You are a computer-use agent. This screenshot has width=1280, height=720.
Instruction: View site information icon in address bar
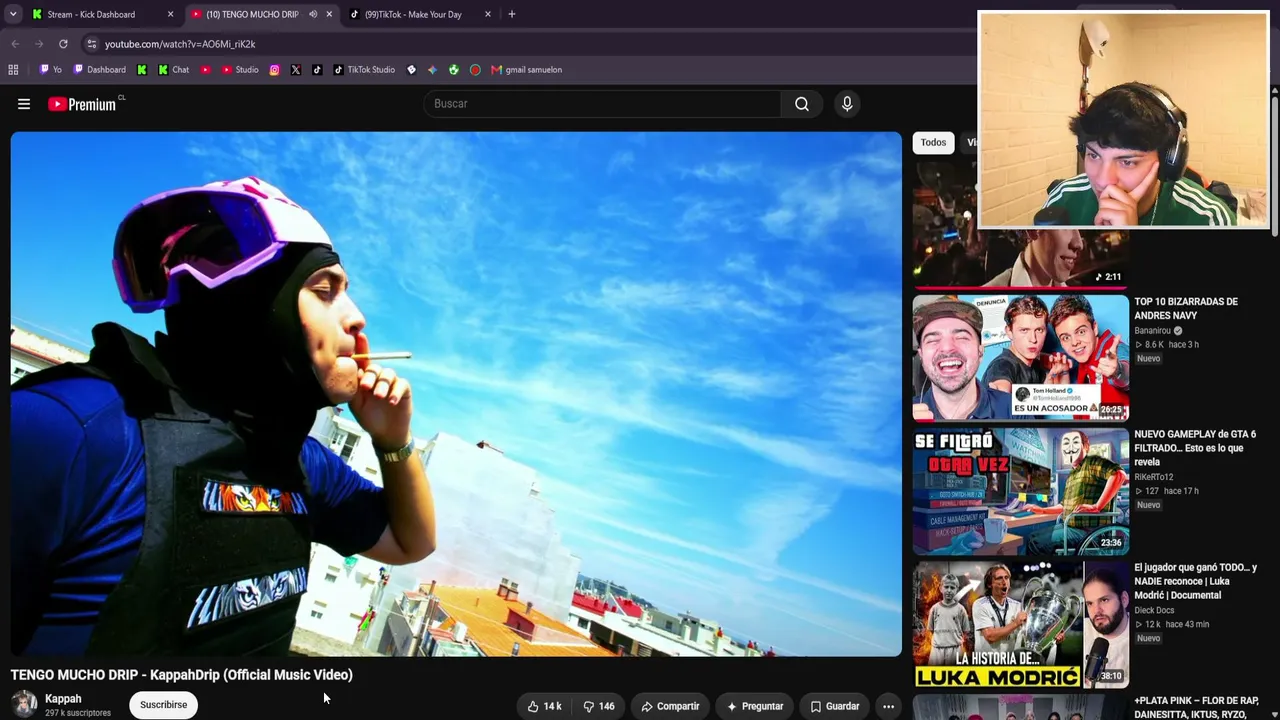[x=91, y=44]
